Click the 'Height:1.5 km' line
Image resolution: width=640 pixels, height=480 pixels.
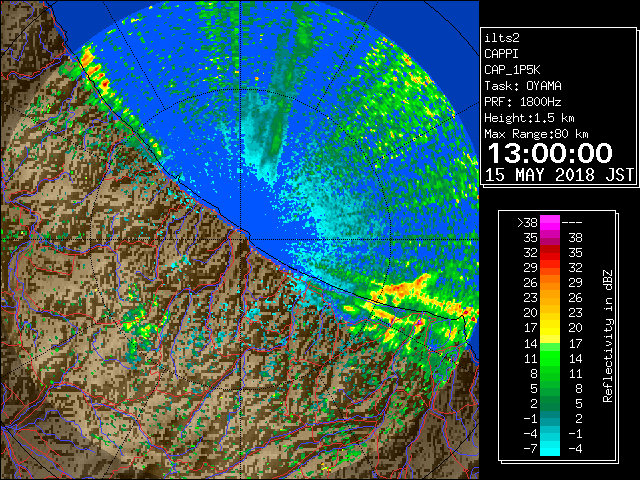coord(529,118)
